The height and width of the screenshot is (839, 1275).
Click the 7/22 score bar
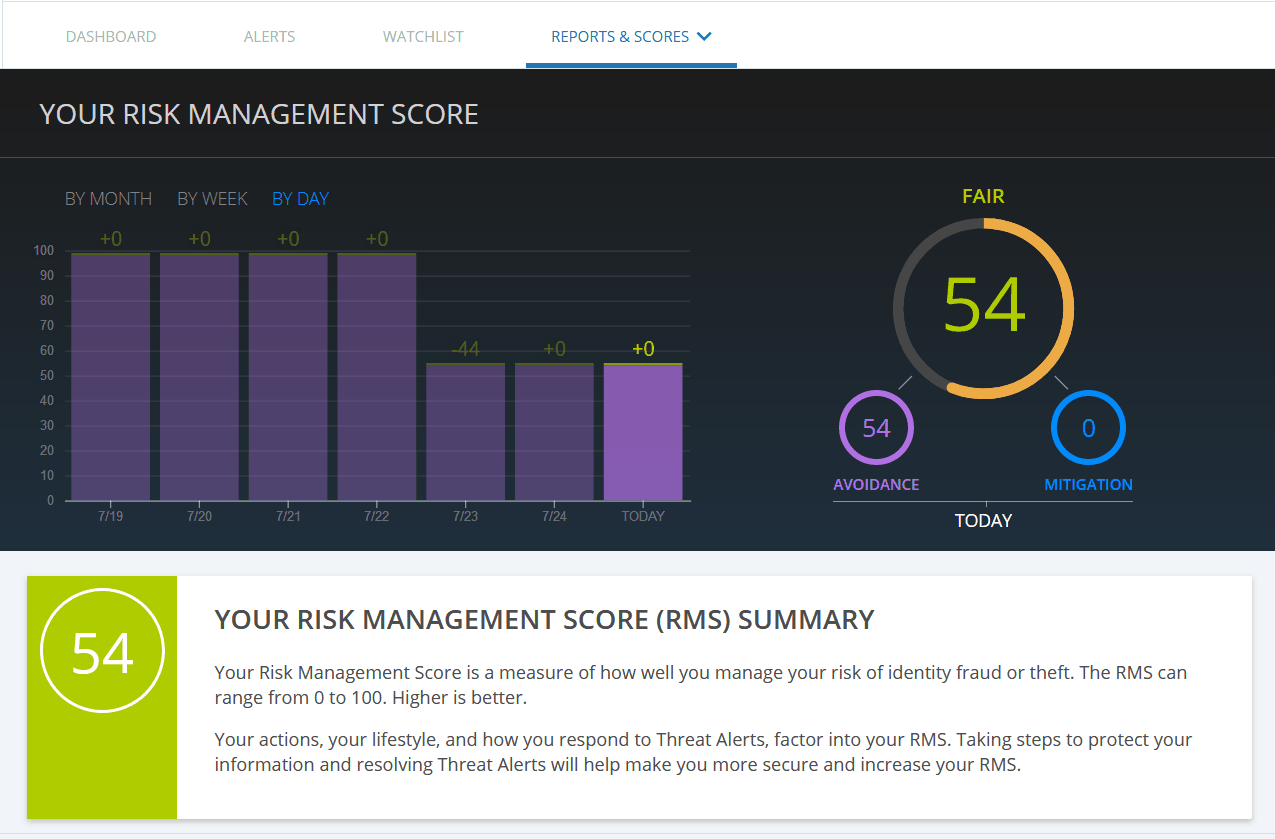coord(377,376)
